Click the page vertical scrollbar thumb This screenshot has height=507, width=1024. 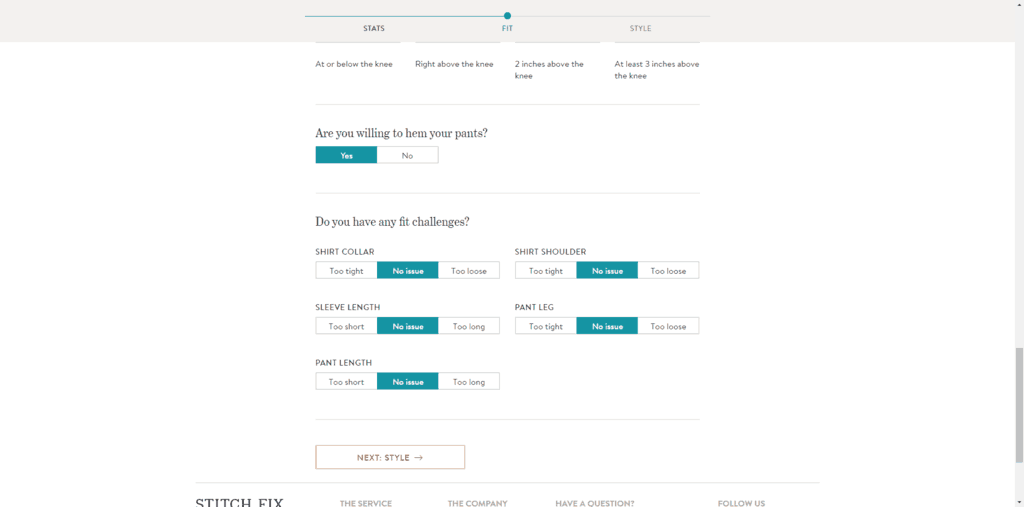tap(1019, 405)
